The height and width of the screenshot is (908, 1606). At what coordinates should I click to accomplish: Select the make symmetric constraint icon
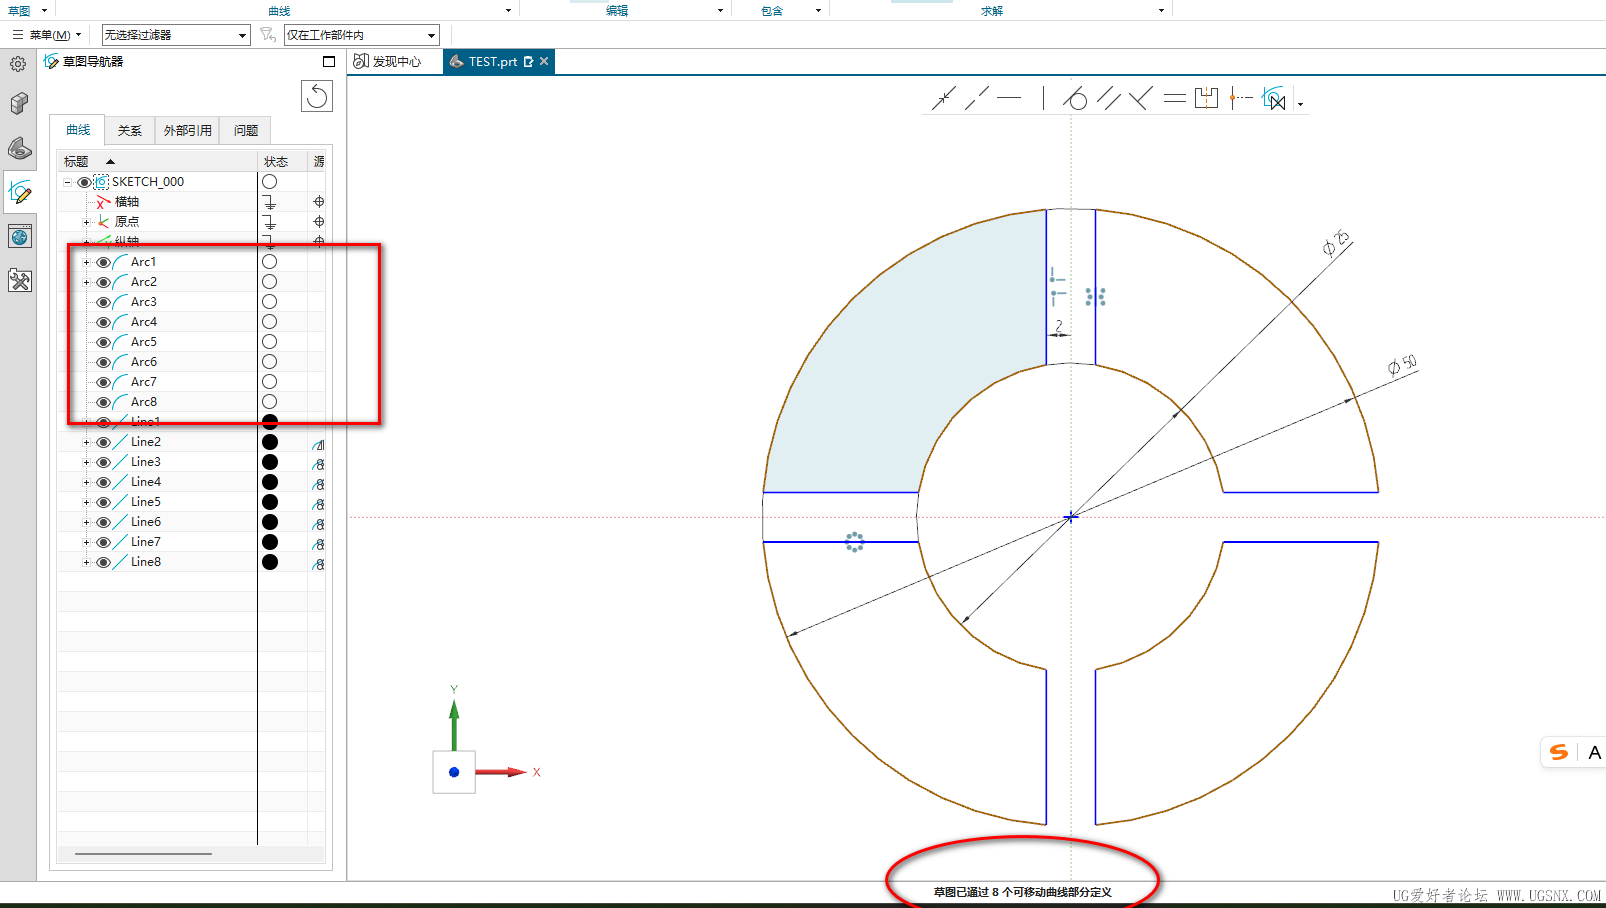point(1207,98)
